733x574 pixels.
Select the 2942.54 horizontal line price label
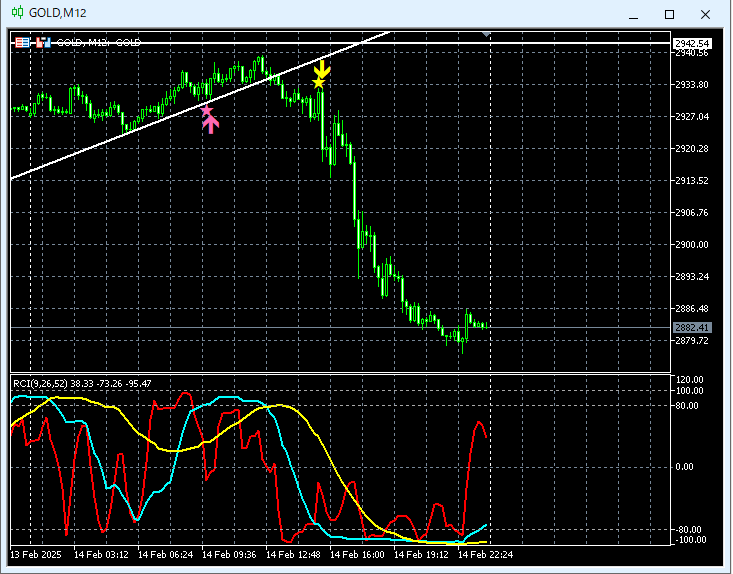[x=692, y=43]
